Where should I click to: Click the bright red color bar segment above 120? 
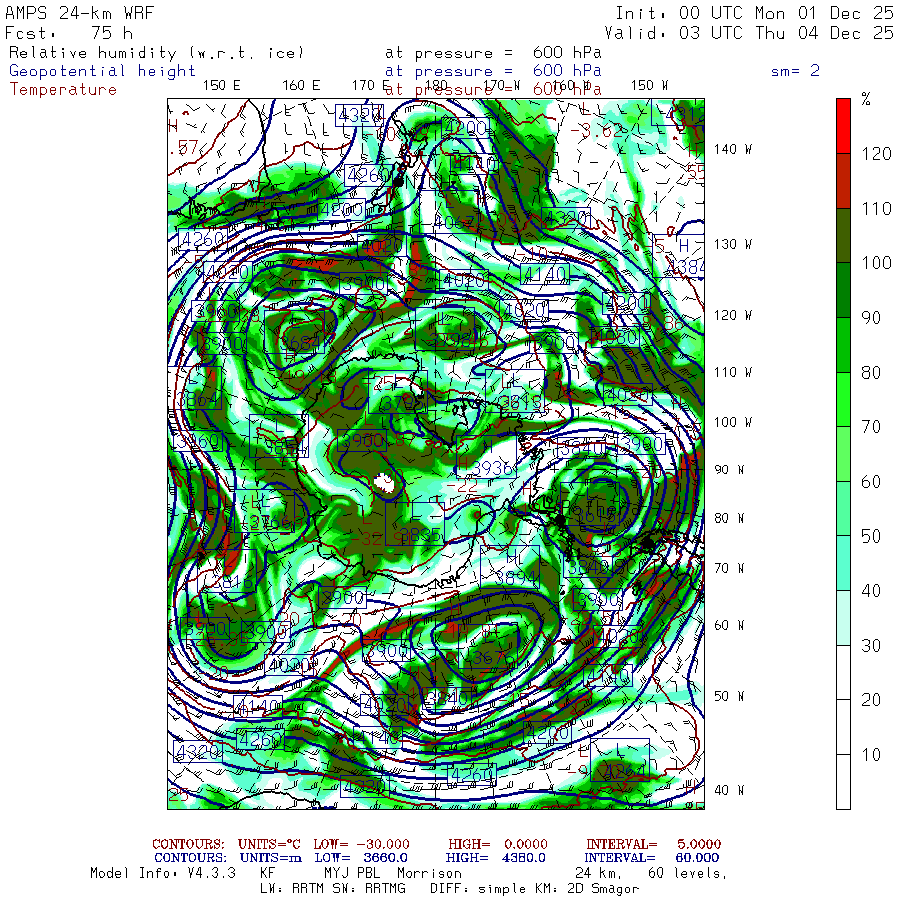pos(843,126)
